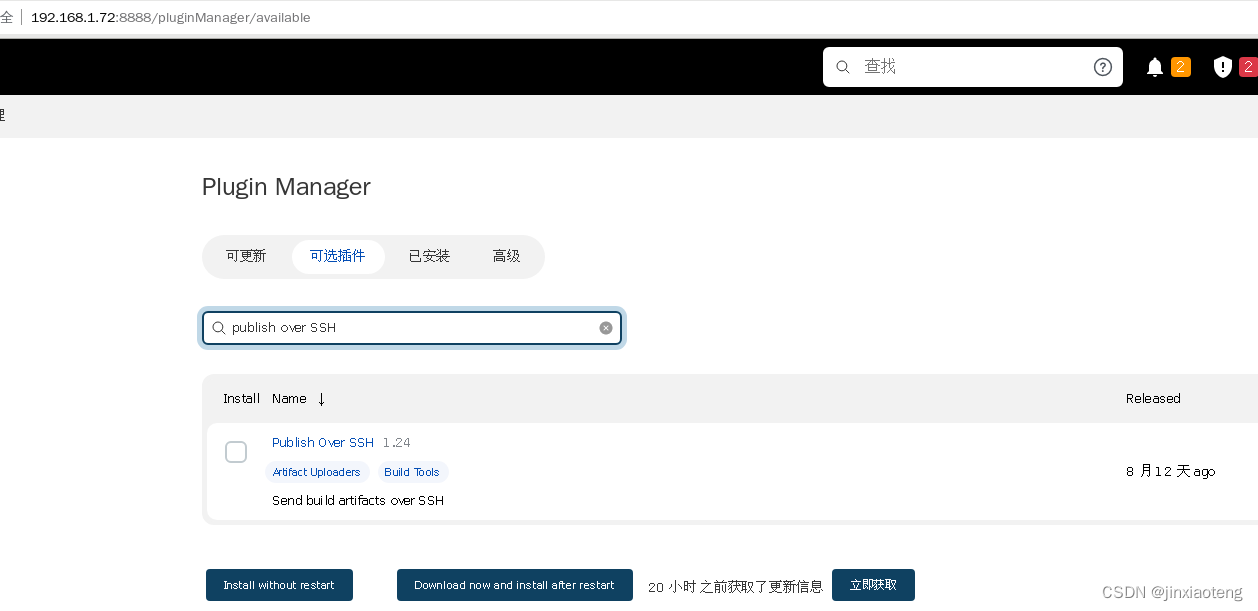Click the version number 1.24
Image resolution: width=1258 pixels, height=611 pixels.
[x=397, y=442]
